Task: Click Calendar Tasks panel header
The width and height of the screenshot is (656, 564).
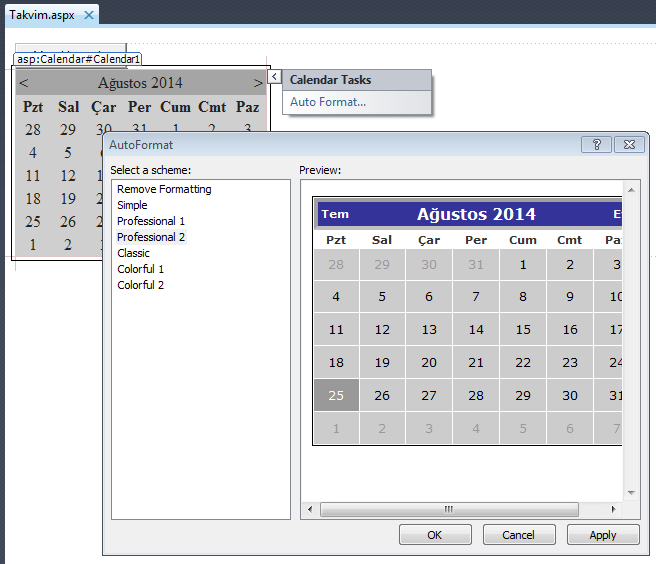Action: [357, 80]
